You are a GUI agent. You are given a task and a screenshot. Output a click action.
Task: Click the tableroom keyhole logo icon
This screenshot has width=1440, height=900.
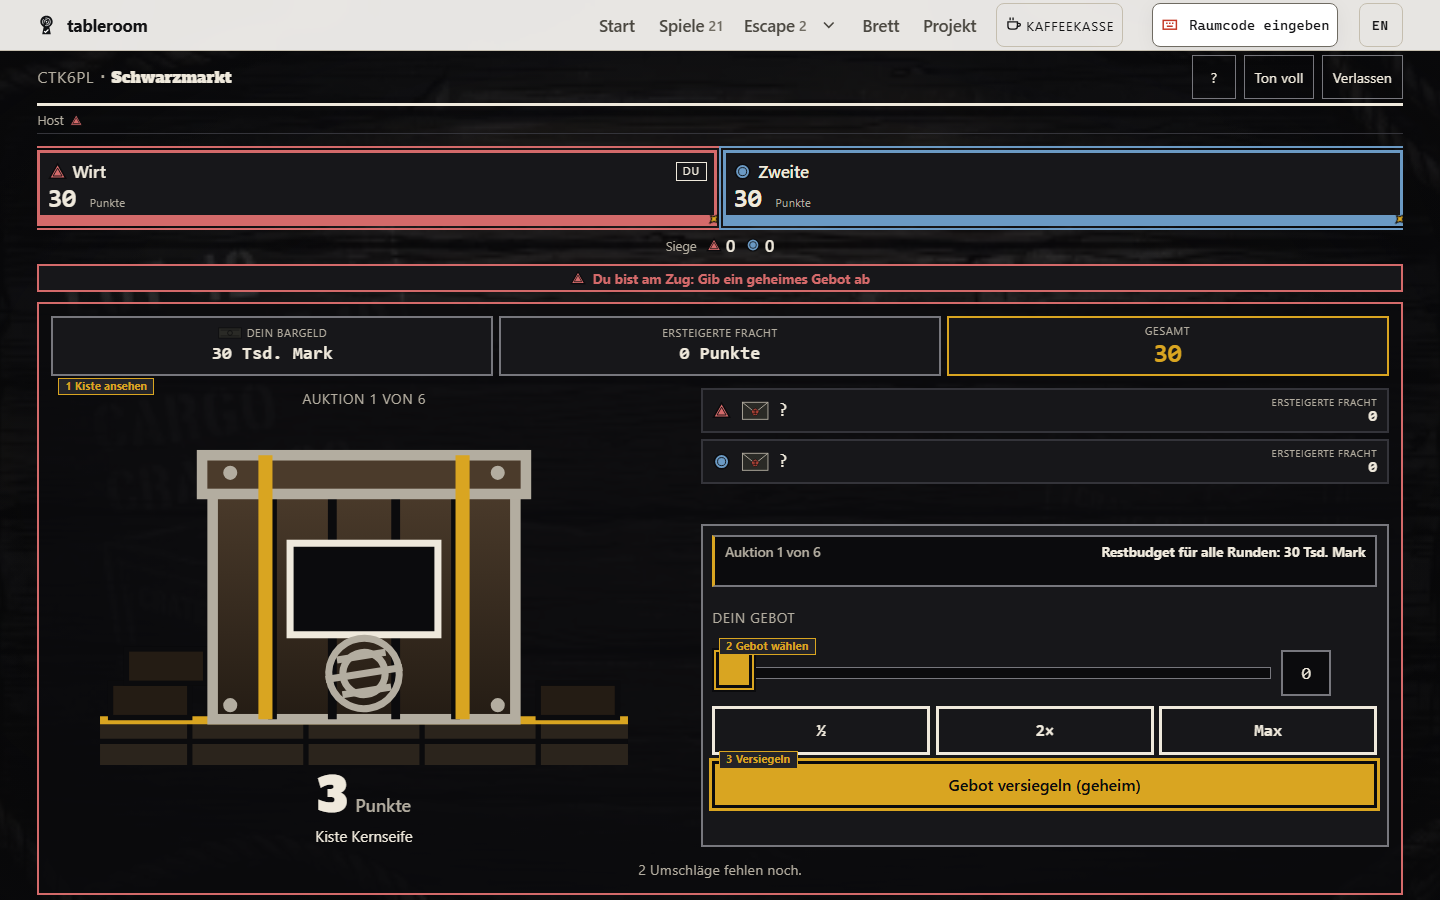[46, 25]
